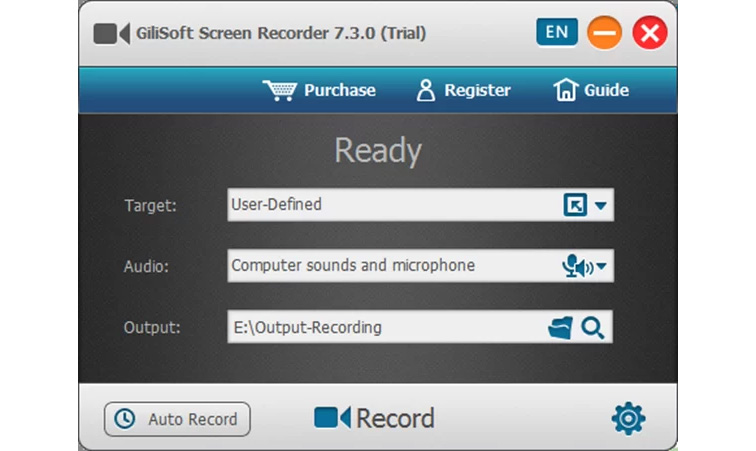The image size is (756, 451).
Task: Expand the Target dropdown arrow
Action: click(600, 205)
